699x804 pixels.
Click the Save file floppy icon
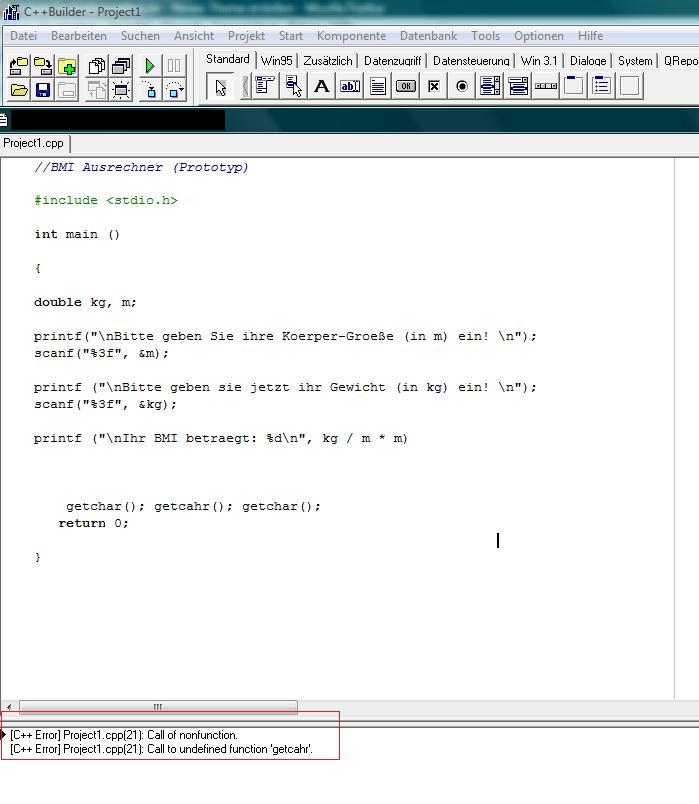(x=43, y=90)
